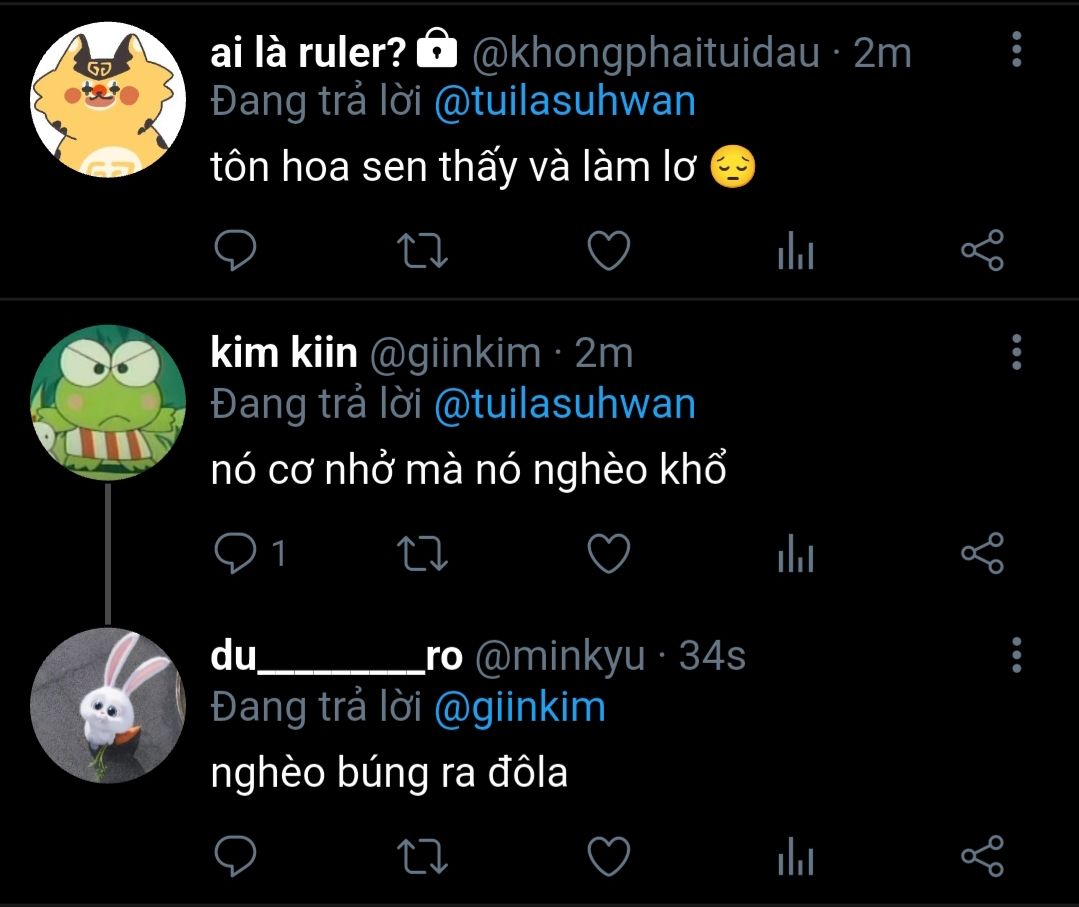The width and height of the screenshot is (1079, 907).
Task: Open kim kiin's frog profile picture
Action: click(x=107, y=402)
